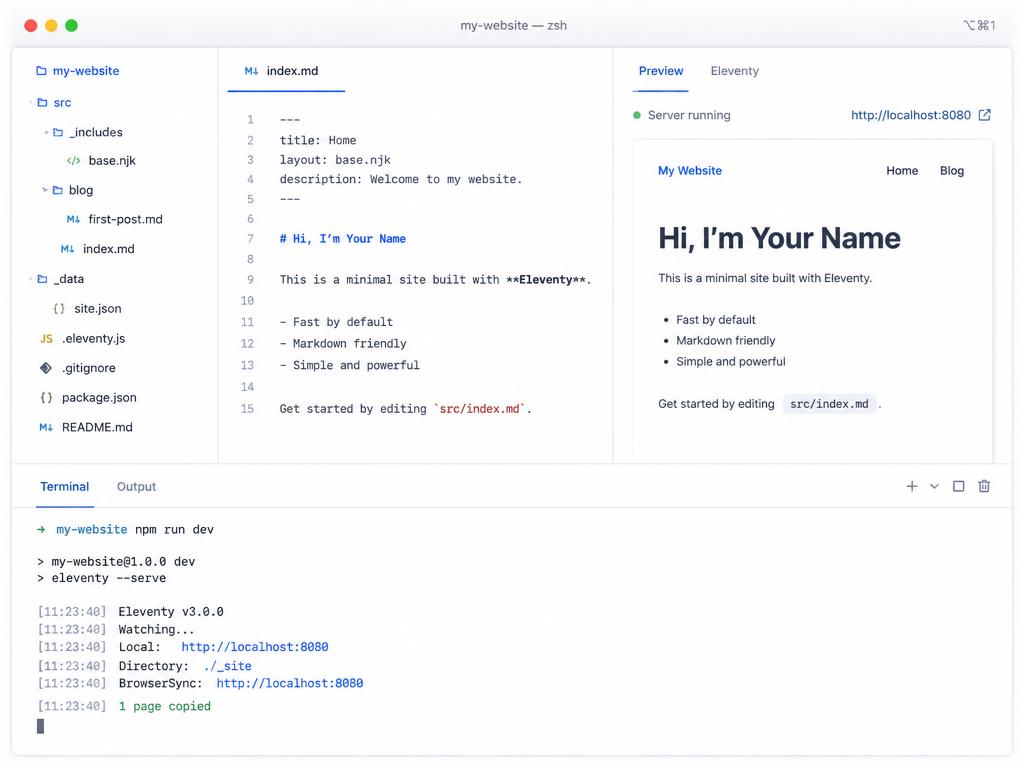Click the base.njk code file icon
Image resolution: width=1024 pixels, height=768 pixels.
[x=74, y=161]
